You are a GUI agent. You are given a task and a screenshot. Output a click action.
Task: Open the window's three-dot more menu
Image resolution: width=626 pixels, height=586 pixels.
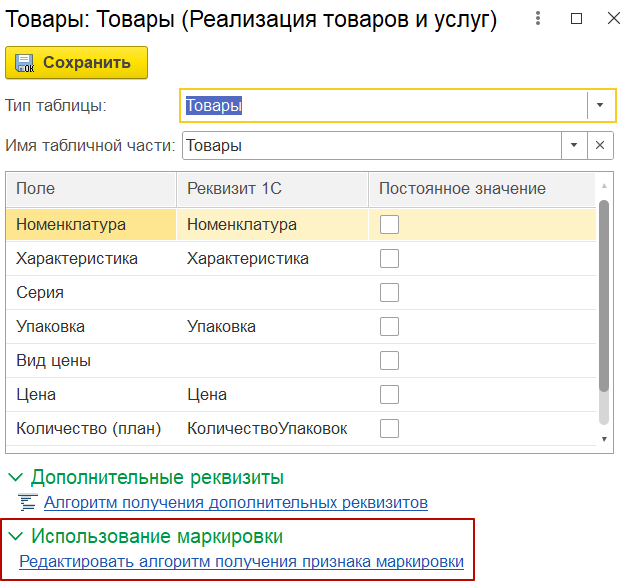tap(540, 19)
